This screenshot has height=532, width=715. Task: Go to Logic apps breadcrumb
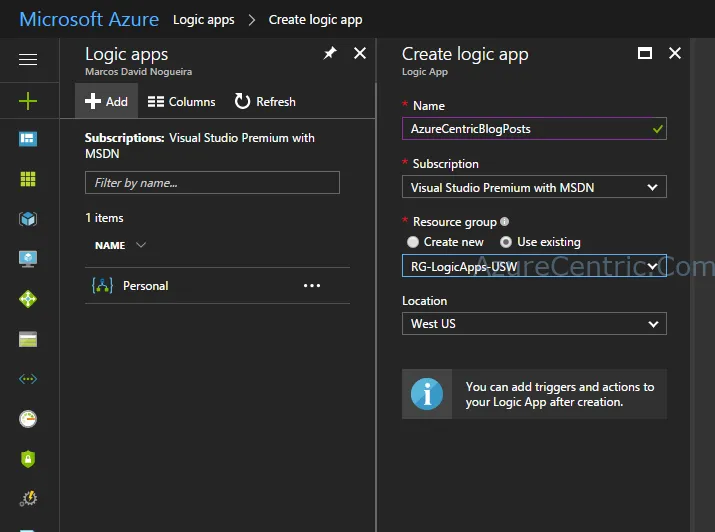[x=204, y=20]
